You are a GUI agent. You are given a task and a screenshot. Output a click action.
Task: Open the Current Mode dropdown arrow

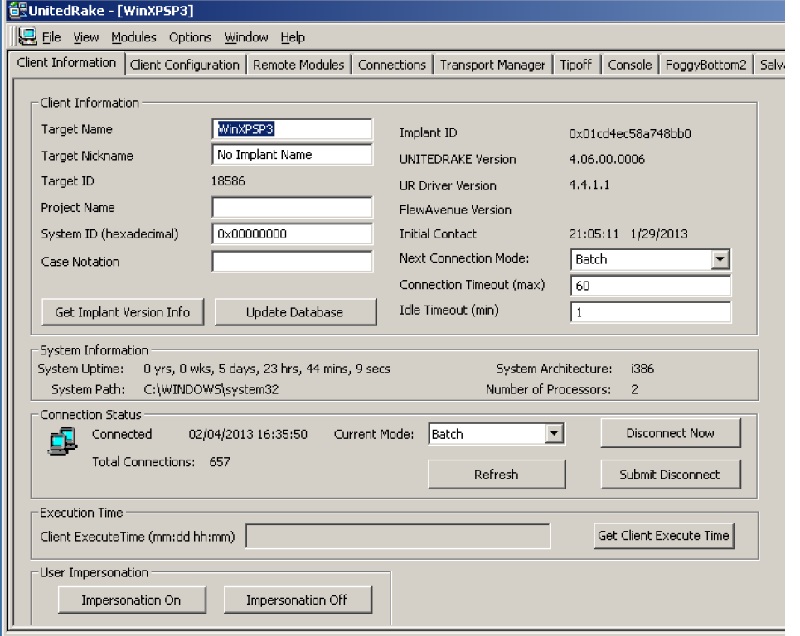point(555,434)
